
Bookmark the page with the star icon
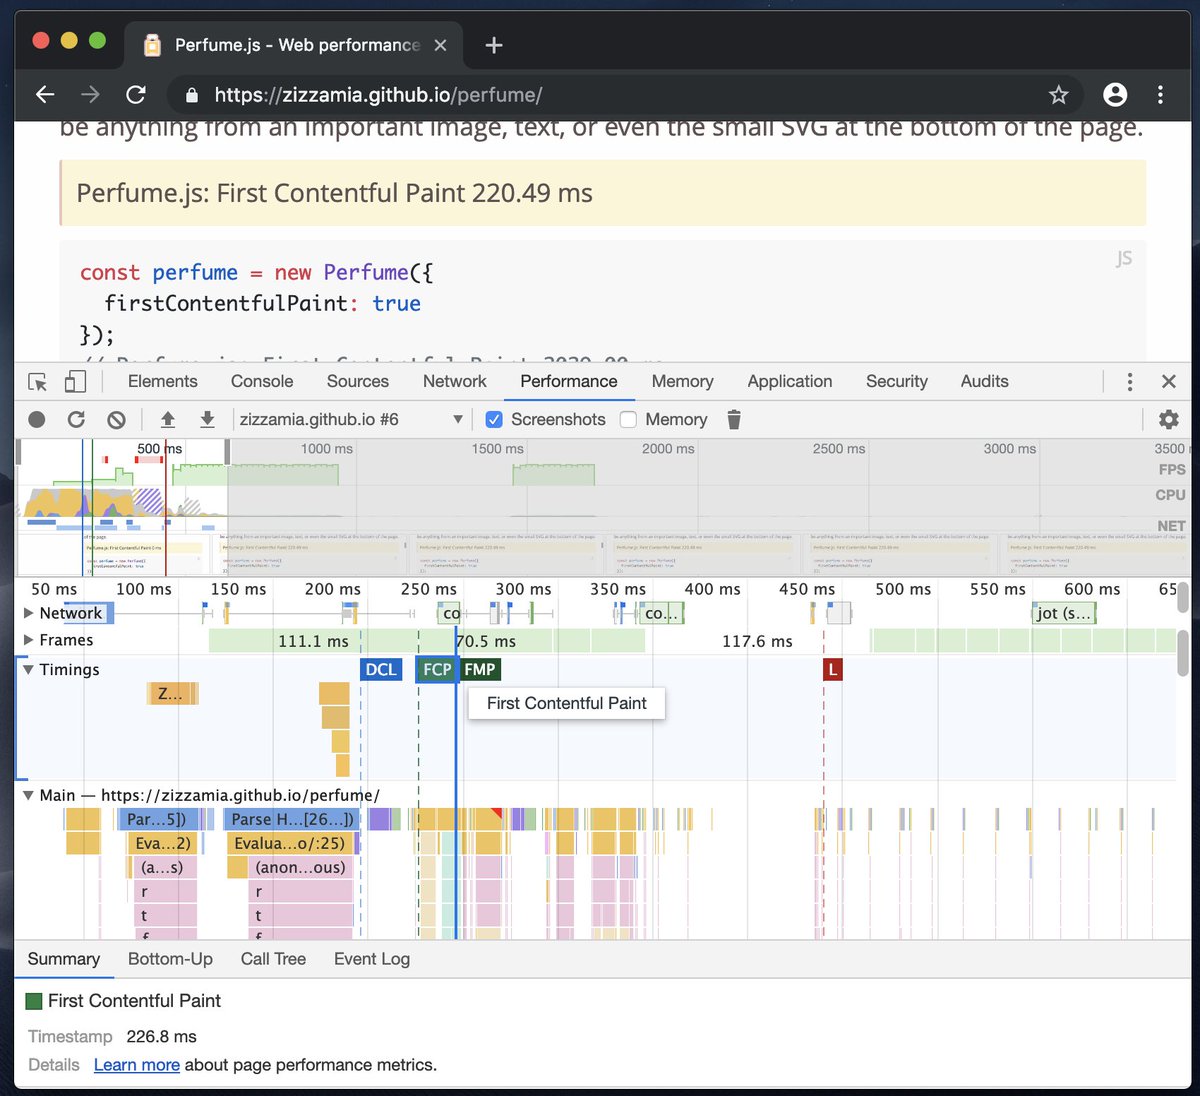coord(1059,94)
